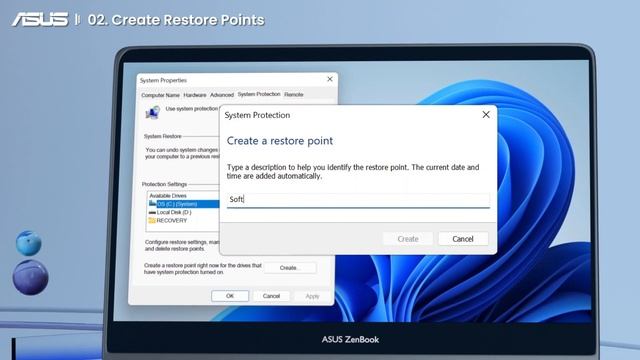Select the OS (C:) (System) drive row
The height and width of the screenshot is (360, 640).
(x=183, y=204)
